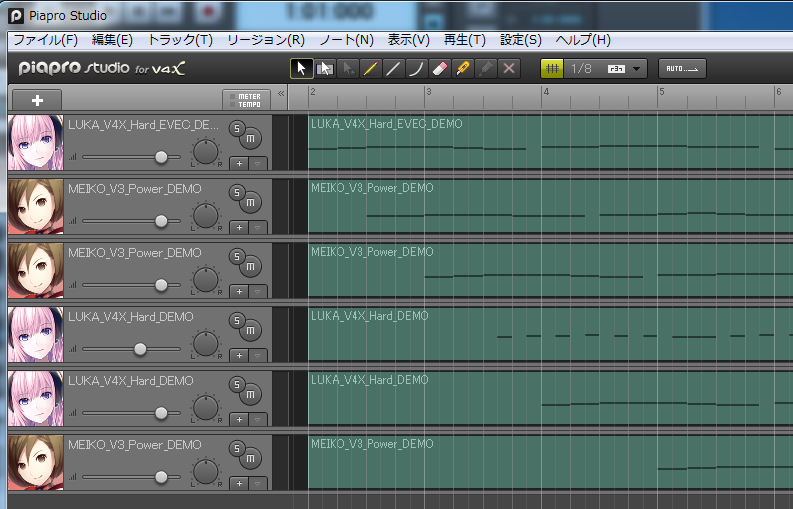Expand the sixth track's triangle dropdown
Viewport: 793px width, 509px height.
coord(258,483)
